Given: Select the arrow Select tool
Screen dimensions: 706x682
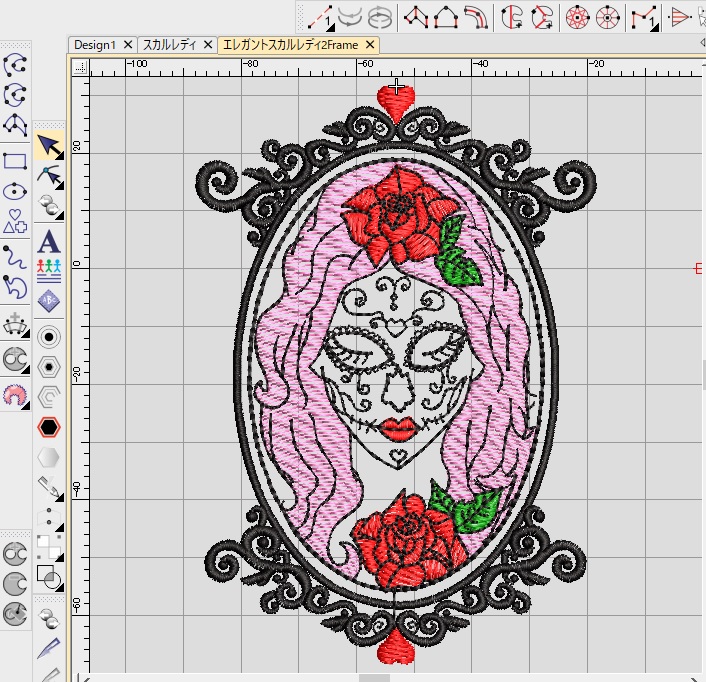Looking at the screenshot, I should pos(49,146).
